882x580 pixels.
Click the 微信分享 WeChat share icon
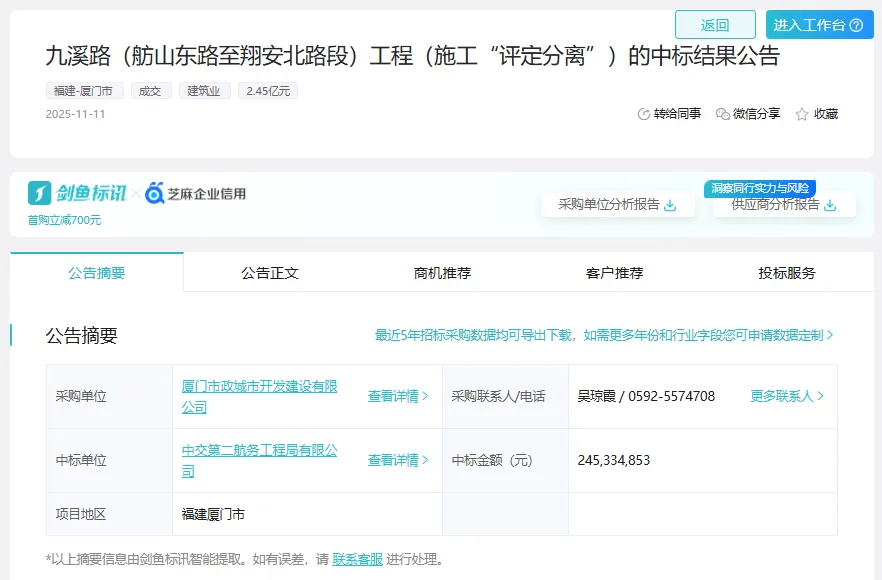click(723, 114)
